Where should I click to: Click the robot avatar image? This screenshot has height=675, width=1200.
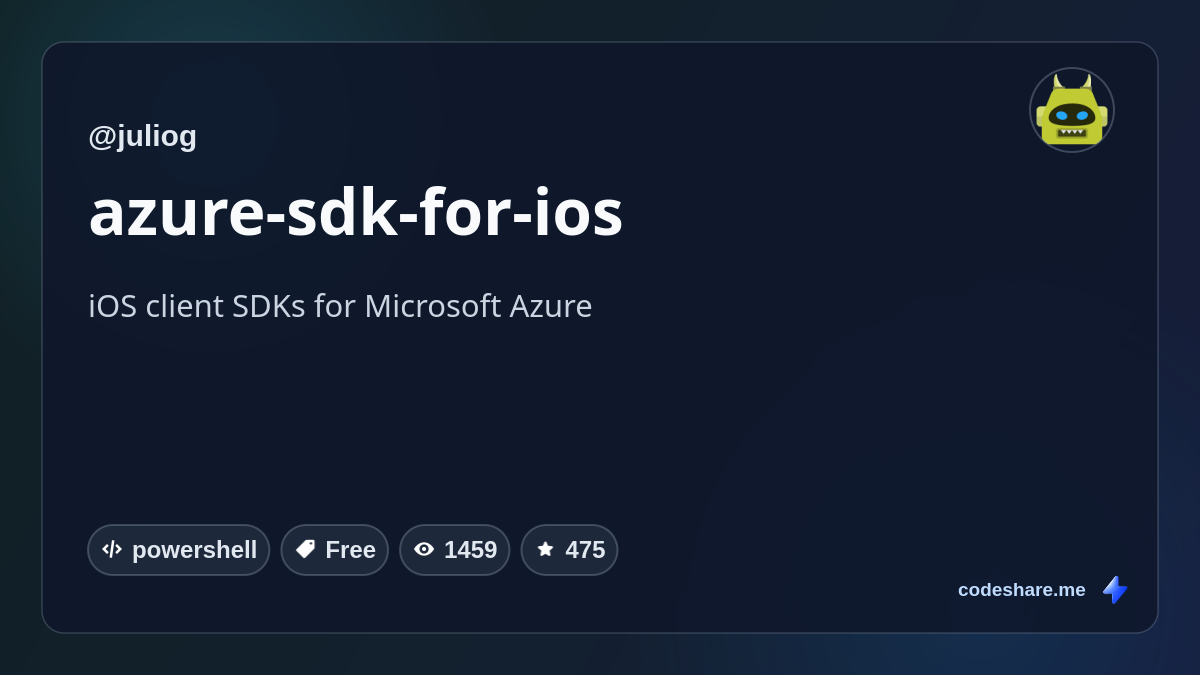tap(1072, 110)
